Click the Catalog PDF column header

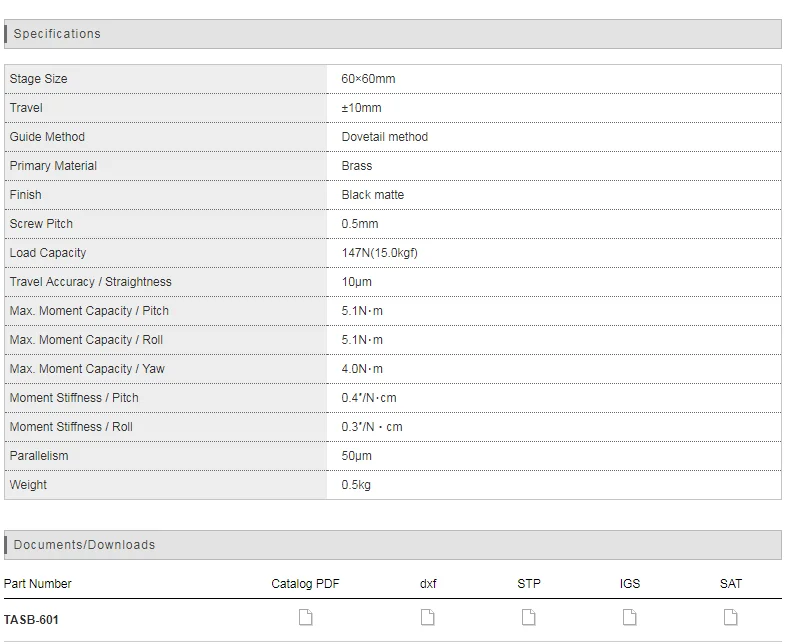(306, 584)
